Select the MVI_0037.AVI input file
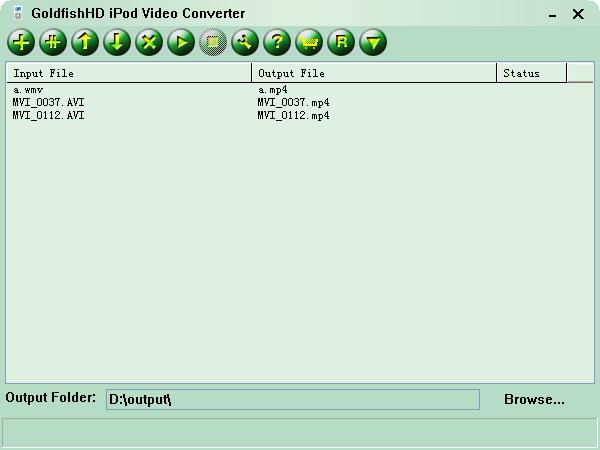The height and width of the screenshot is (450, 600). click(x=48, y=103)
